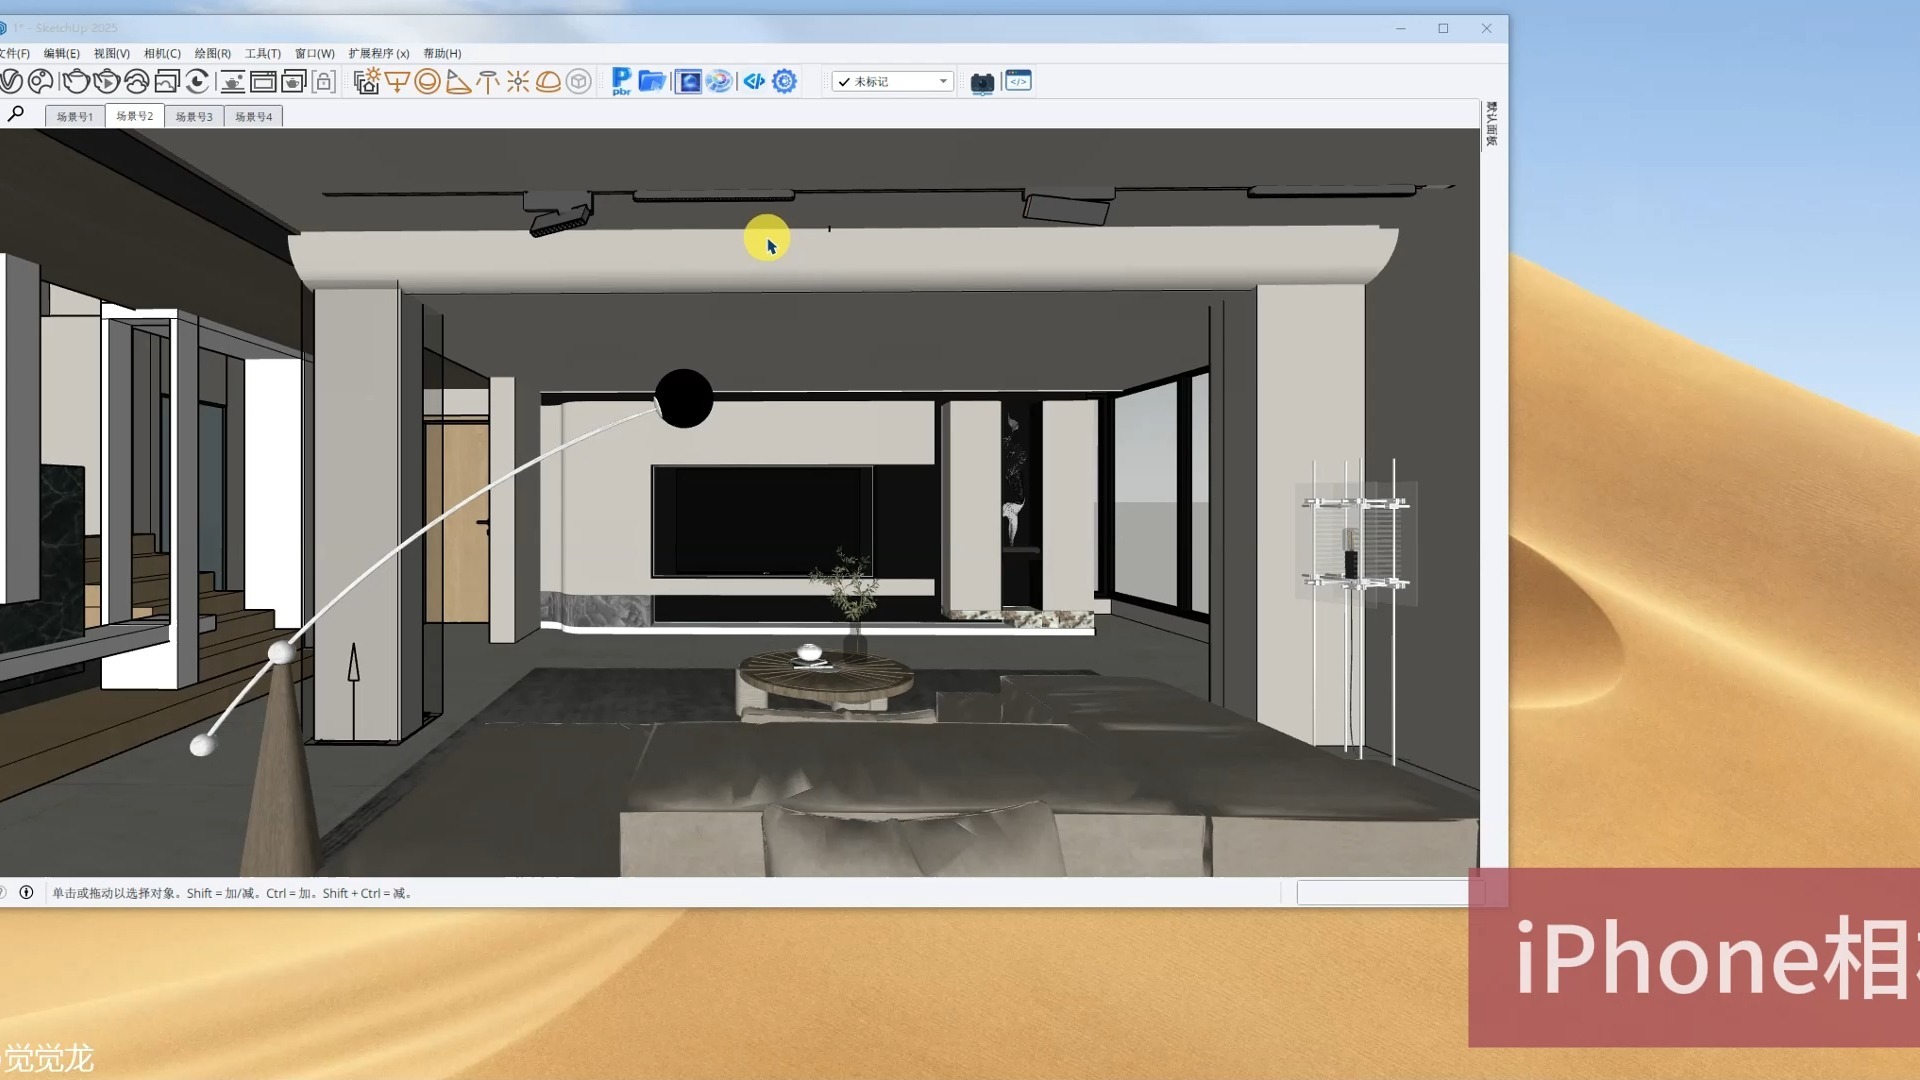Switch to scene tab 场景号1

click(75, 116)
